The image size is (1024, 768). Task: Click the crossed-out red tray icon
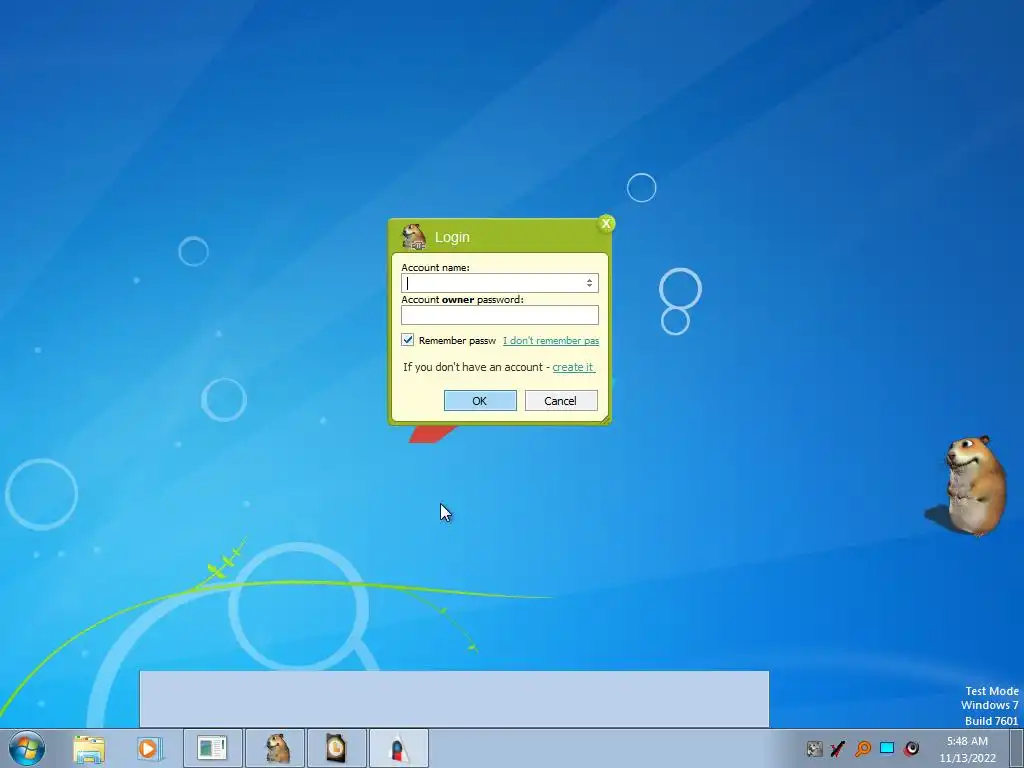point(838,748)
